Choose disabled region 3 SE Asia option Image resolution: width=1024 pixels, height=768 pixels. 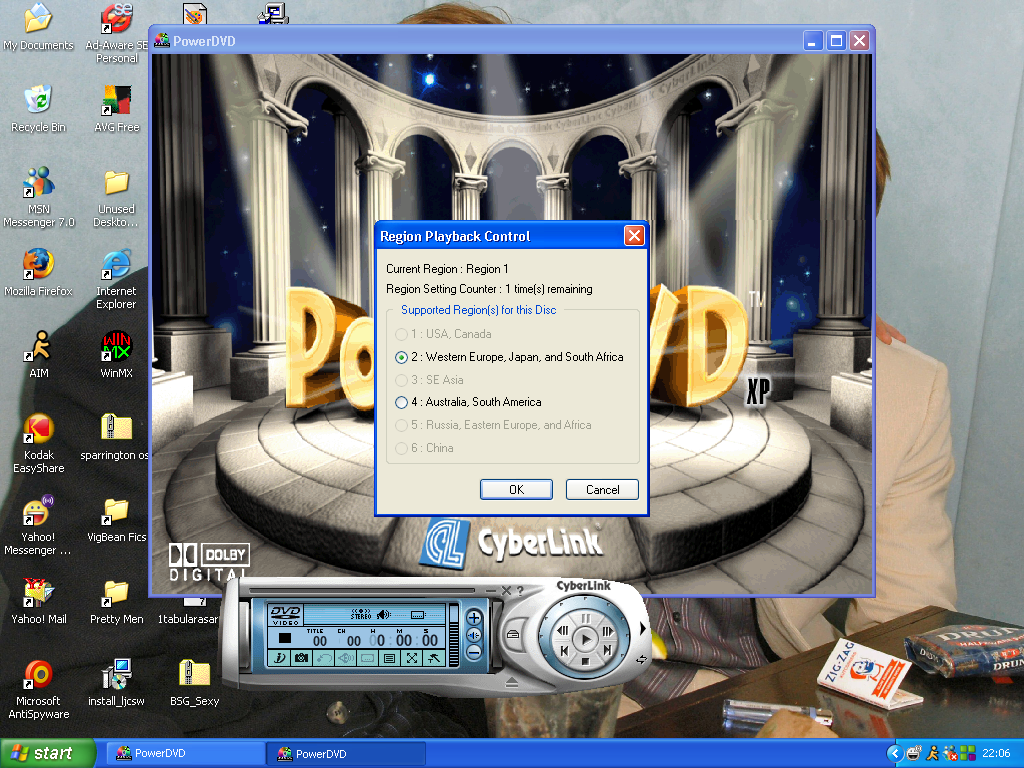click(401, 380)
